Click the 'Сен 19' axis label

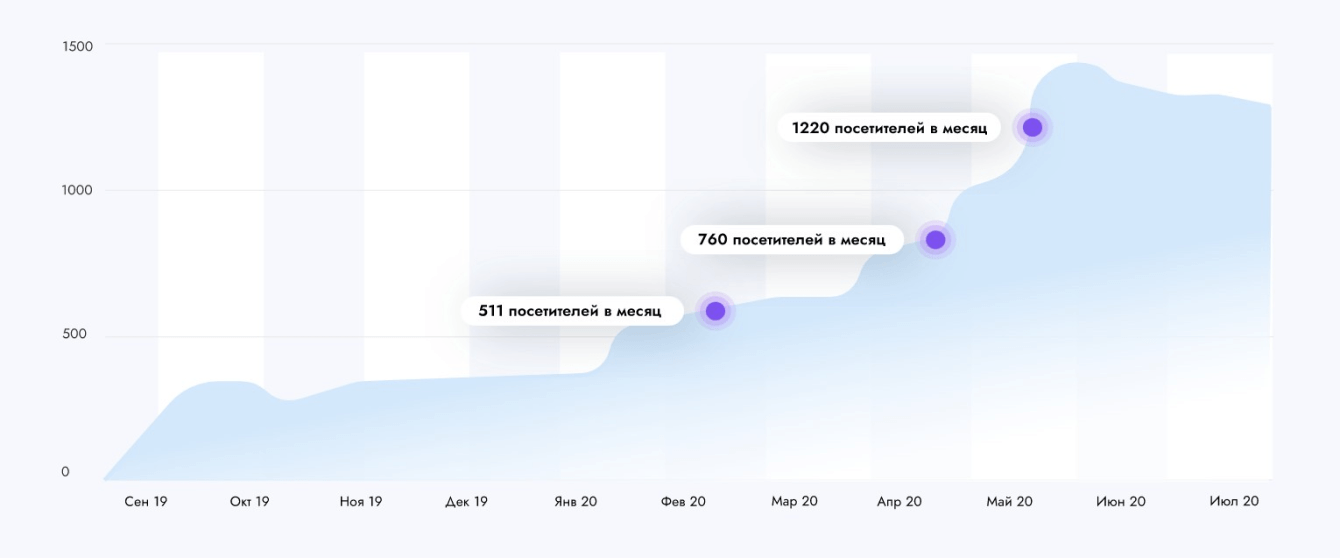pyautogui.click(x=146, y=502)
